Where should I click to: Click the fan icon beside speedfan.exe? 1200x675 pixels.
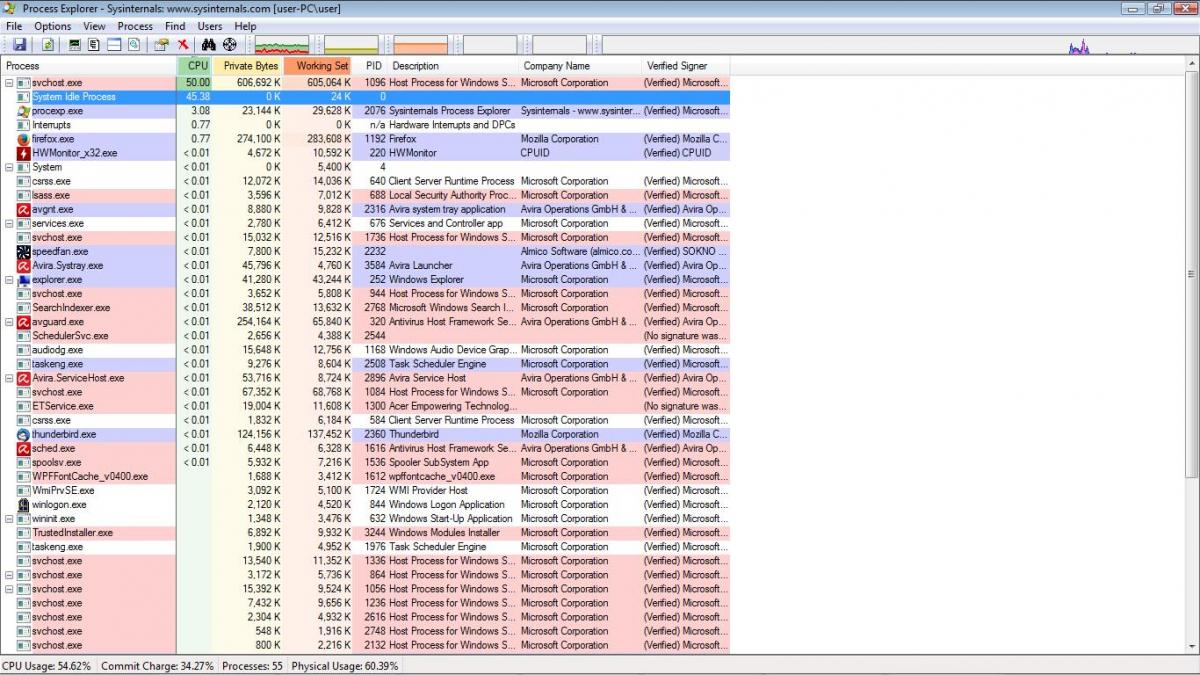pyautogui.click(x=24, y=252)
